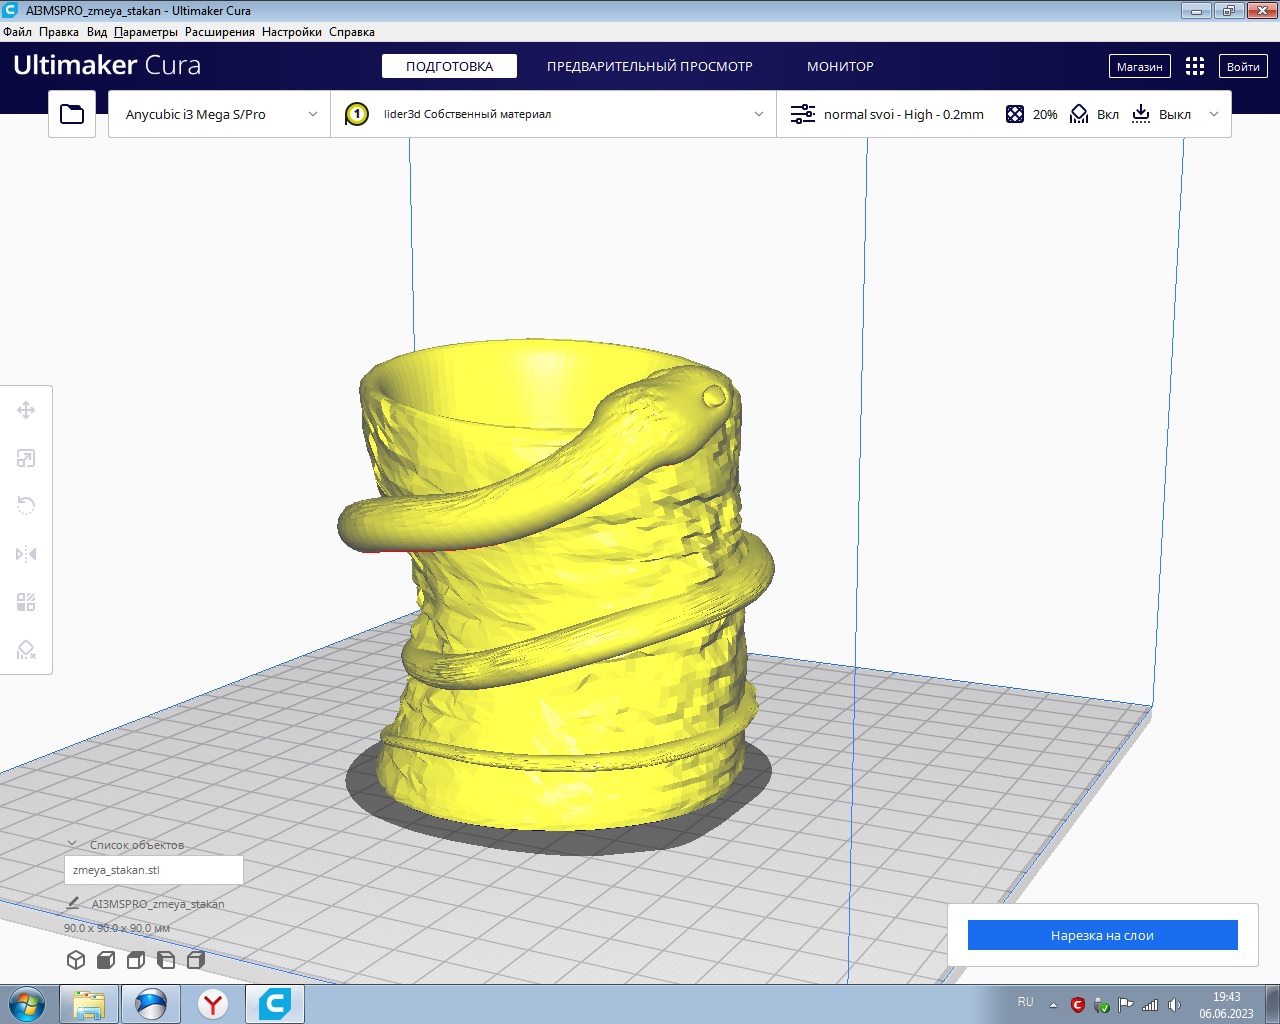Open the Расширения menu
Image resolution: width=1280 pixels, height=1024 pixels.
219,32
